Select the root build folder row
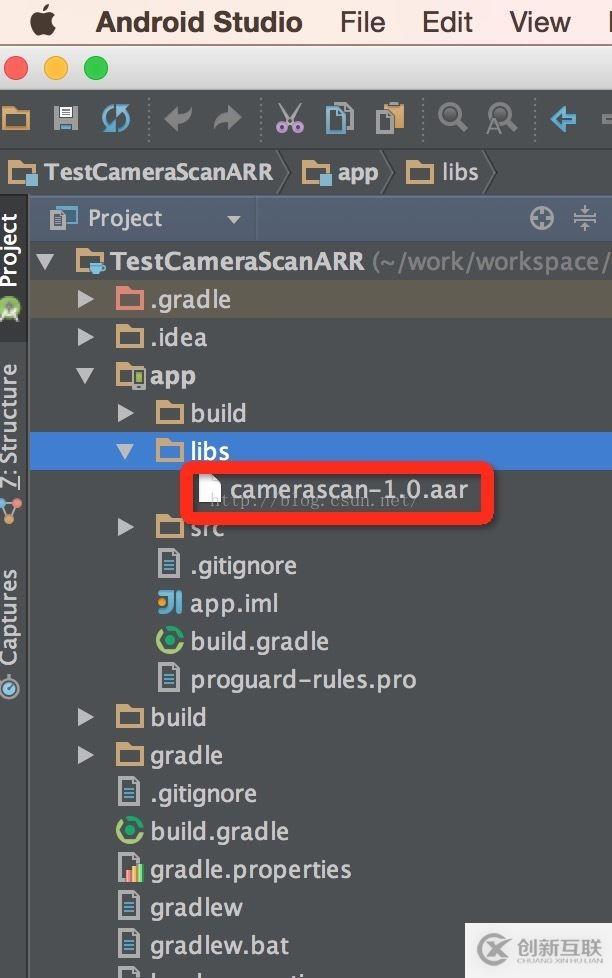 click(321, 717)
